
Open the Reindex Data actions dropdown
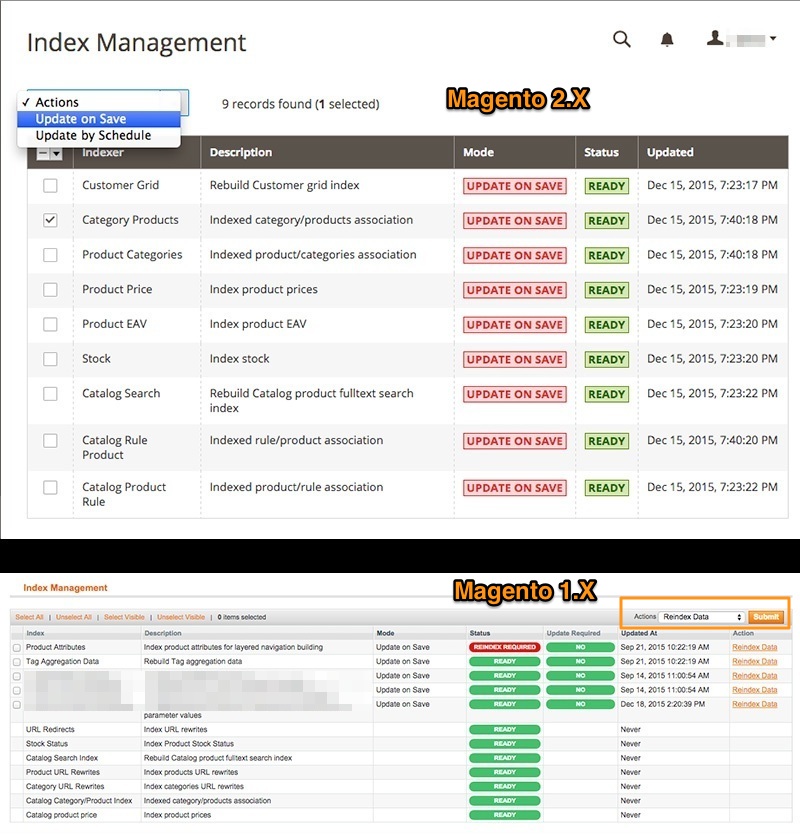pos(702,617)
